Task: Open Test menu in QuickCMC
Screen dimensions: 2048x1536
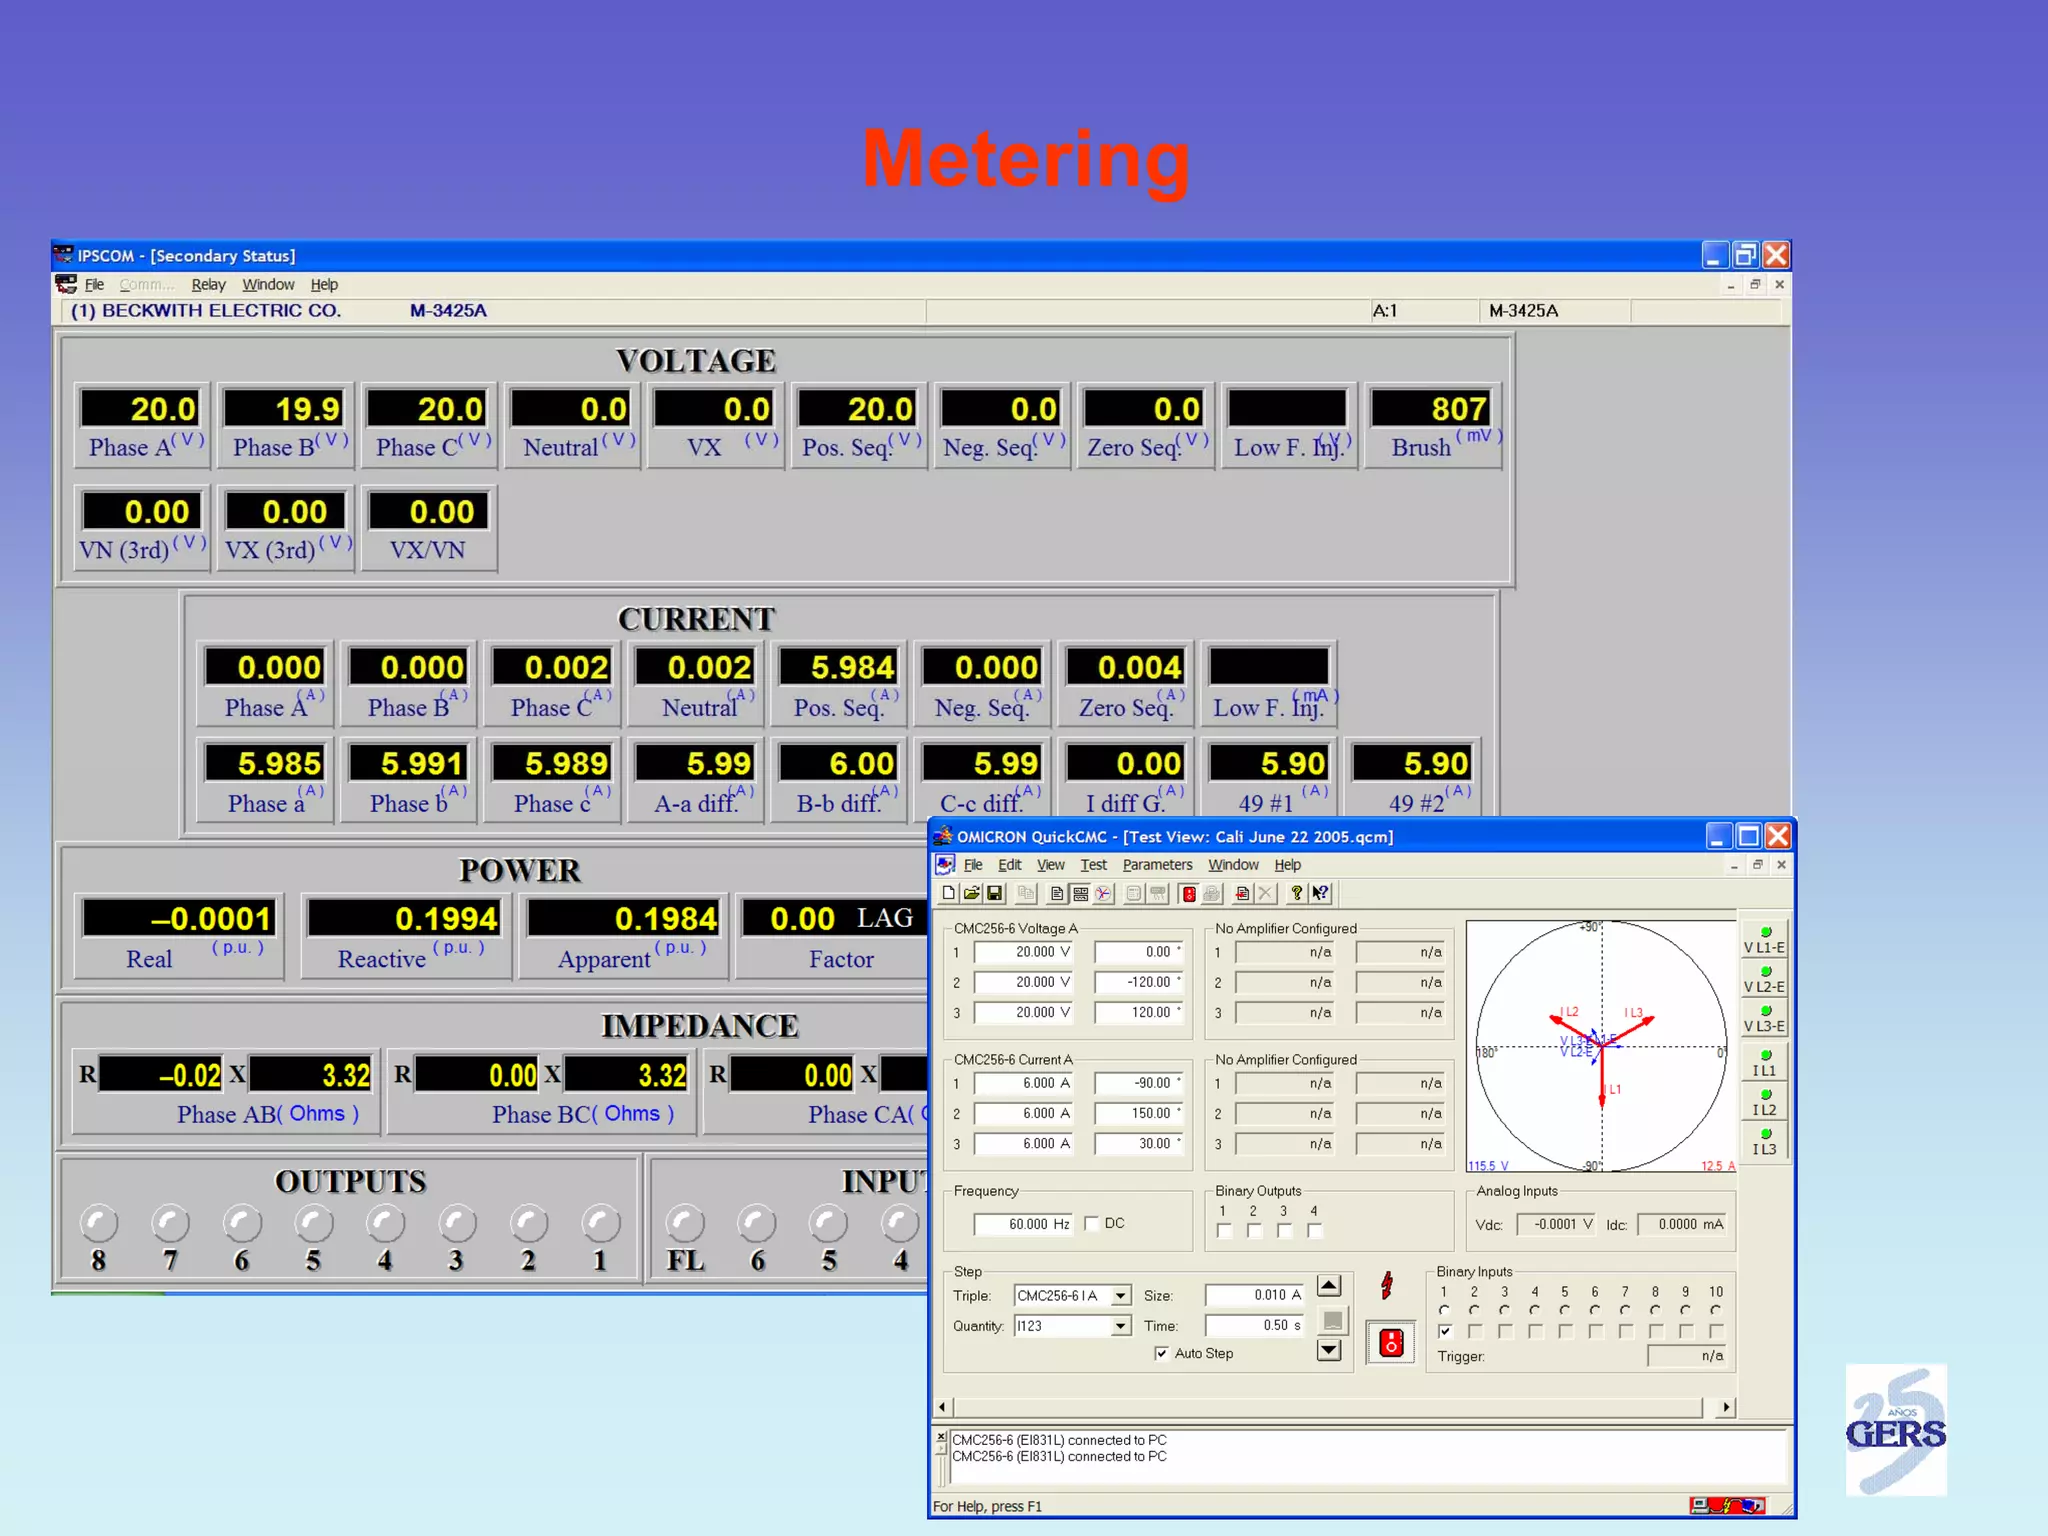Action: point(1093,865)
